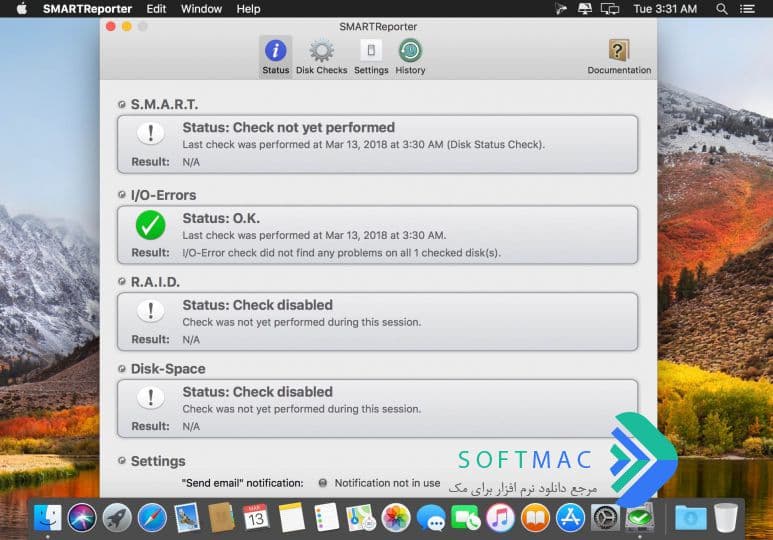Click the green checkmark I/O-Errors icon
The height and width of the screenshot is (540, 773).
pos(150,225)
